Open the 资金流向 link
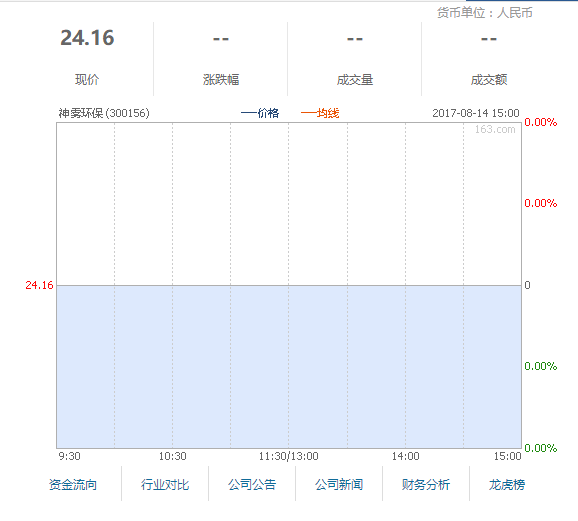578x521 pixels. pyautogui.click(x=73, y=484)
